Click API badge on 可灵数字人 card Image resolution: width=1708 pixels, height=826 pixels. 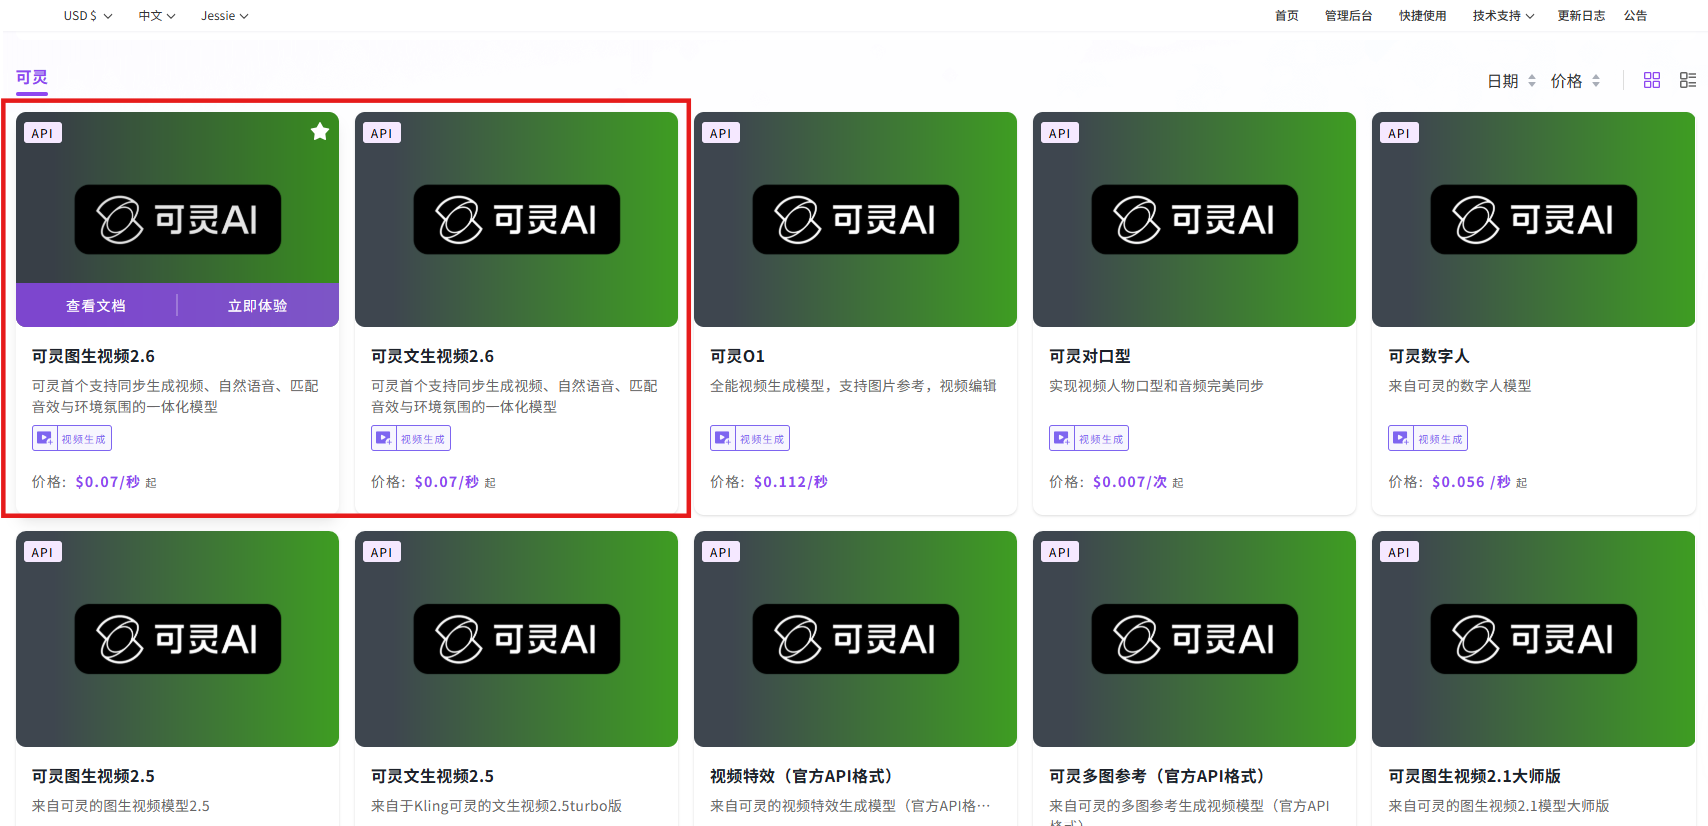coord(1399,133)
